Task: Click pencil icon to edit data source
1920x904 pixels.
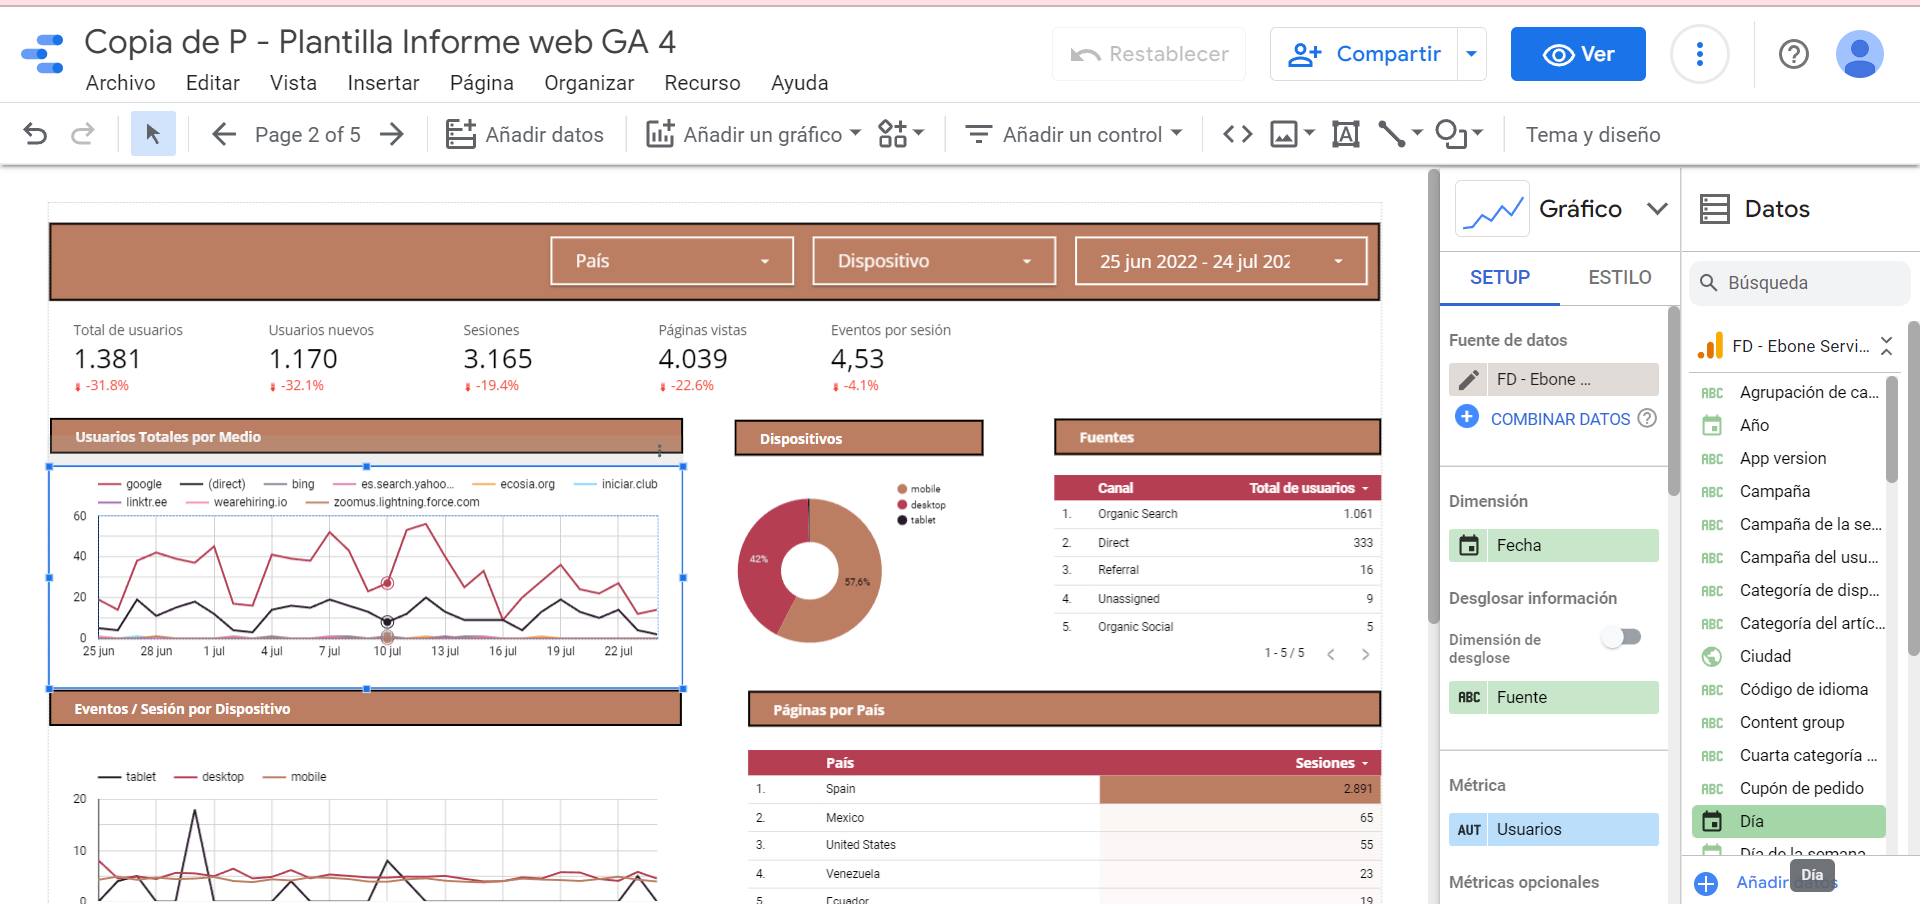Action: pos(1468,380)
